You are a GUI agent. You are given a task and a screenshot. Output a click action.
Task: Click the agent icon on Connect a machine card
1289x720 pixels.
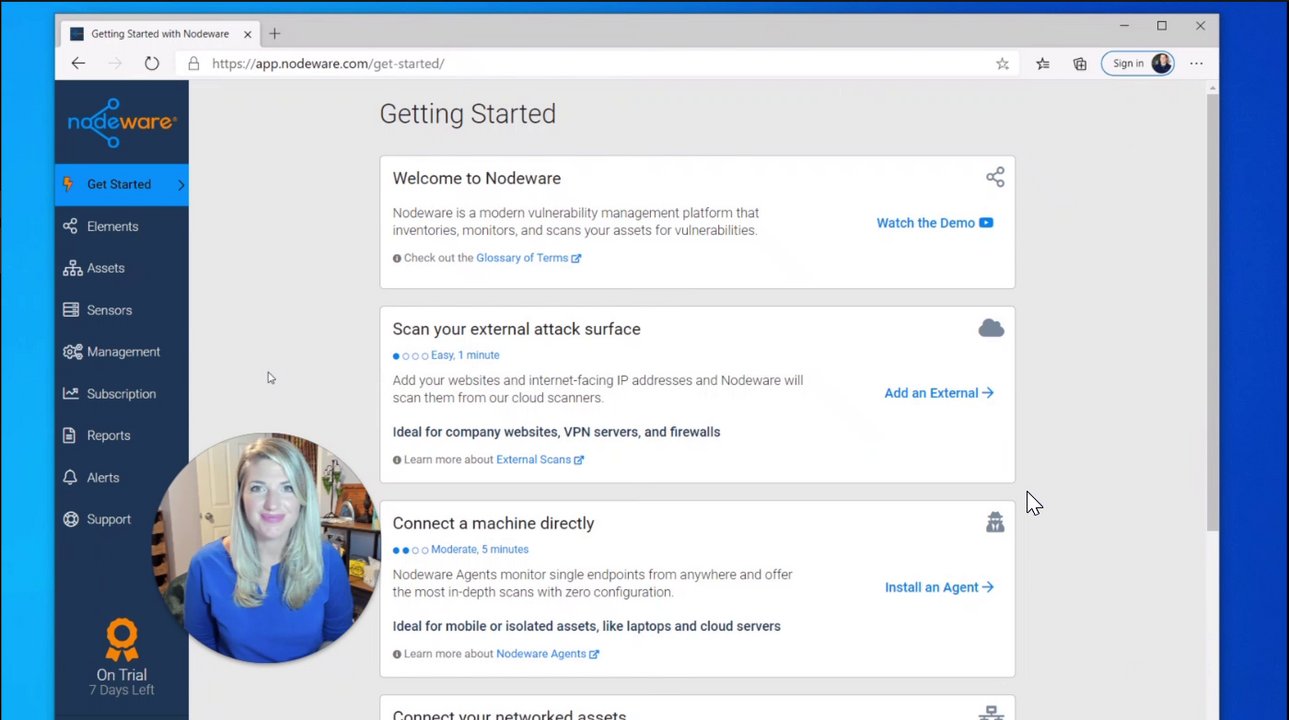(995, 522)
